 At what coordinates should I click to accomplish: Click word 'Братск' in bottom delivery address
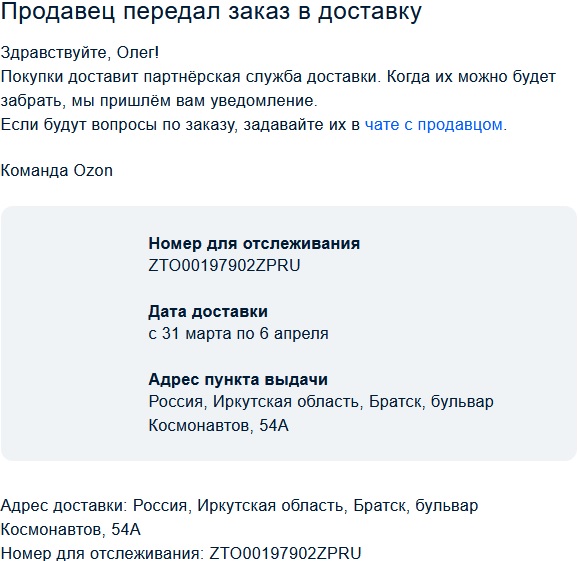tap(381, 506)
